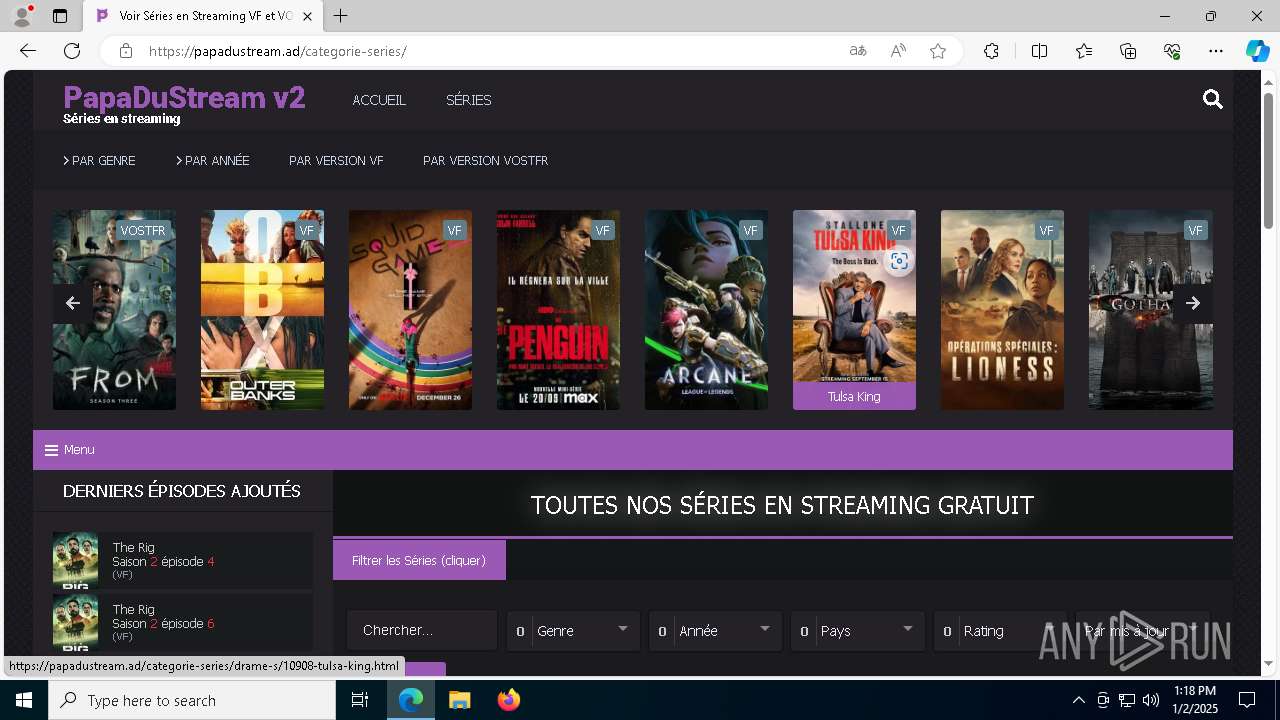Expand the PAR ANNÉE submenu
The height and width of the screenshot is (720, 1280).
213,160
